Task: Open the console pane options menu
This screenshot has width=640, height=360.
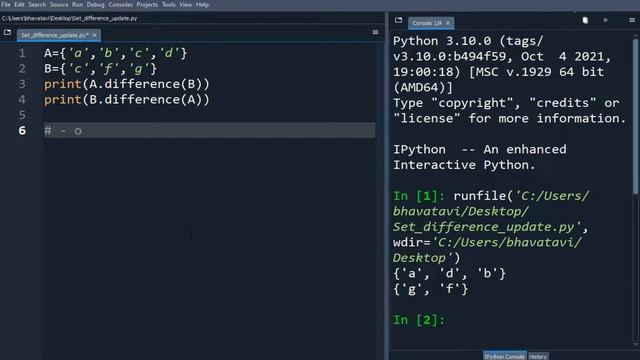Action: click(x=632, y=20)
